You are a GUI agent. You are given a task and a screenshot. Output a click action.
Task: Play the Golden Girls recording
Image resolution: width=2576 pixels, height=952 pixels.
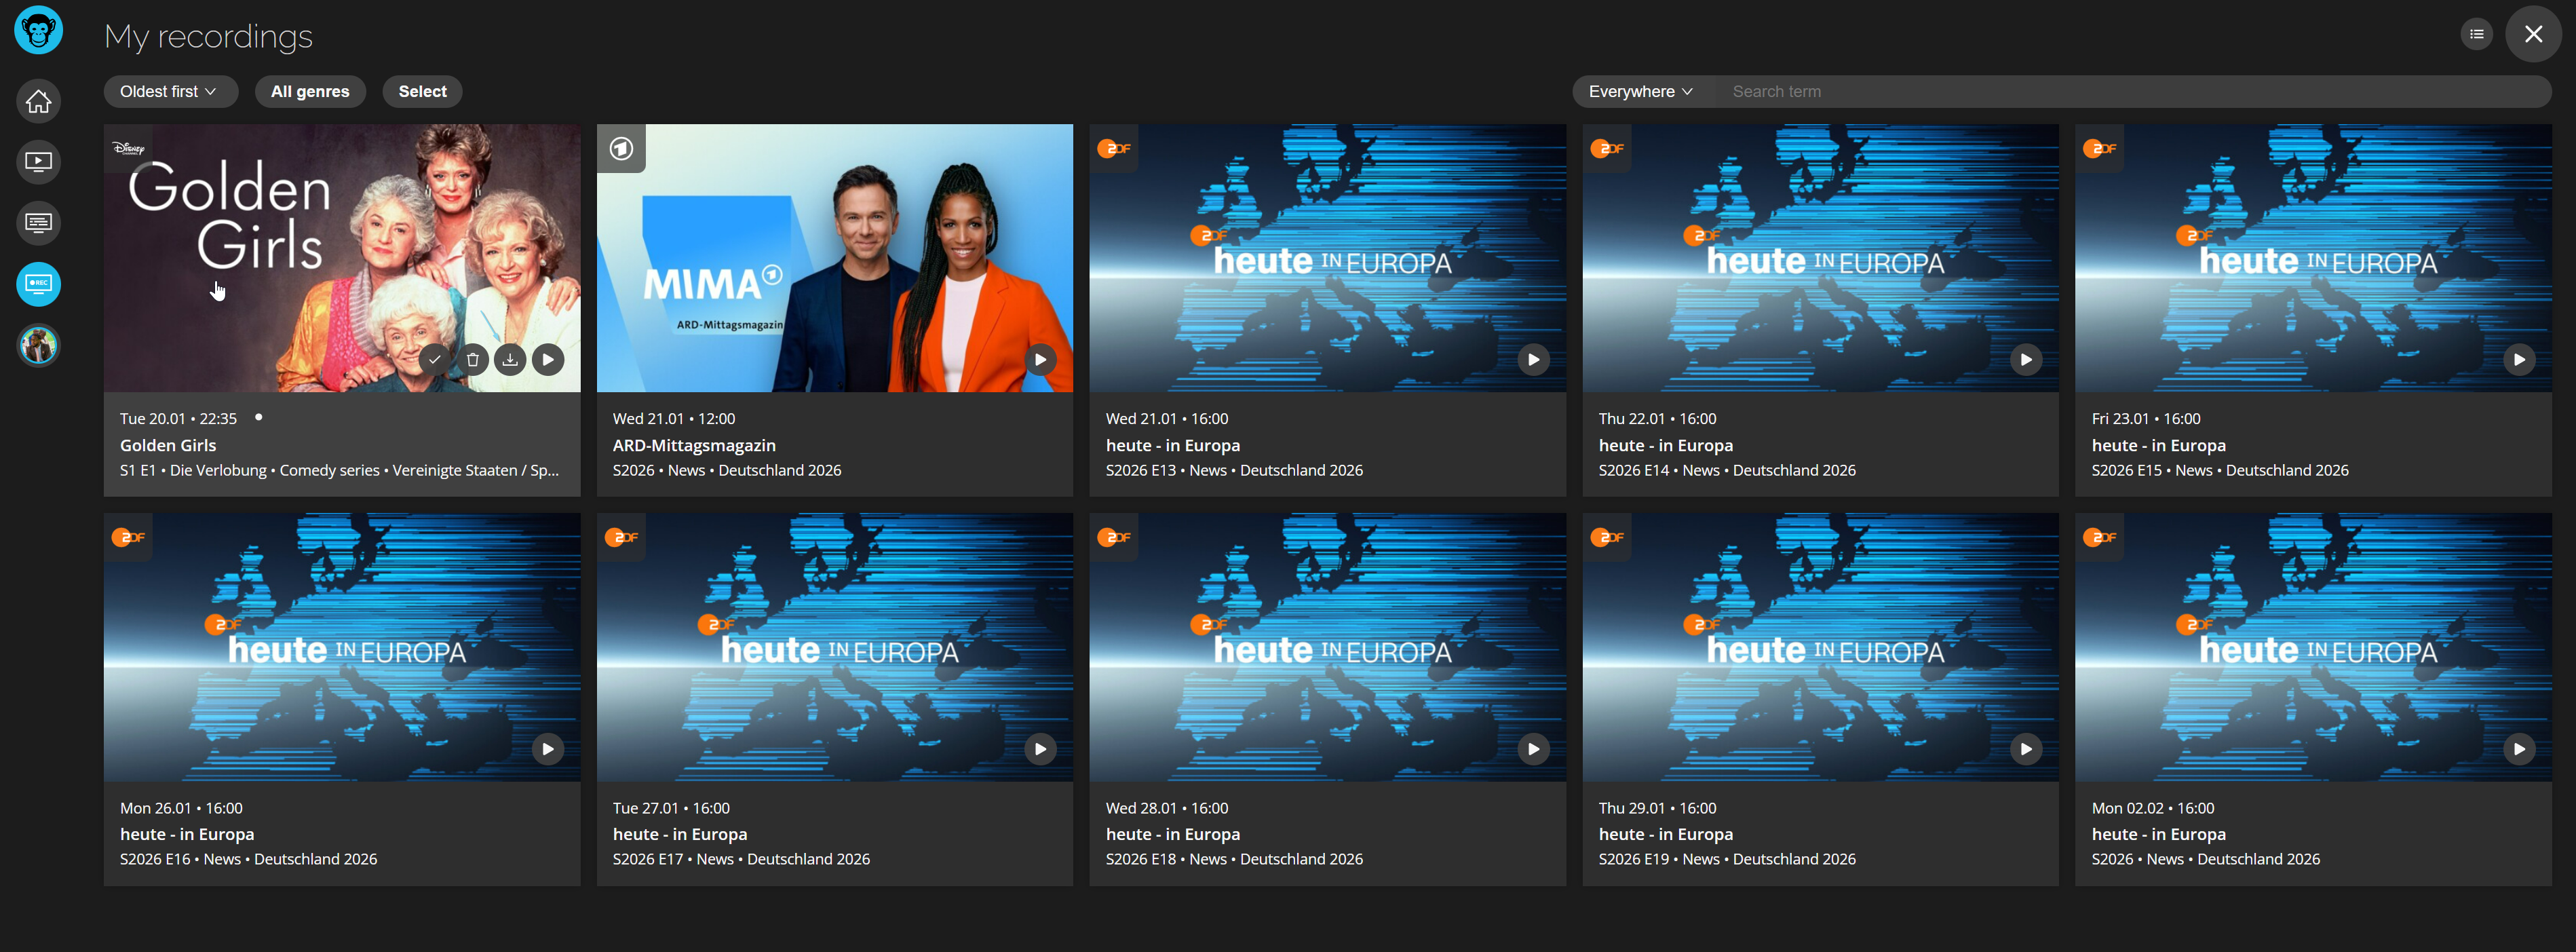click(x=548, y=360)
